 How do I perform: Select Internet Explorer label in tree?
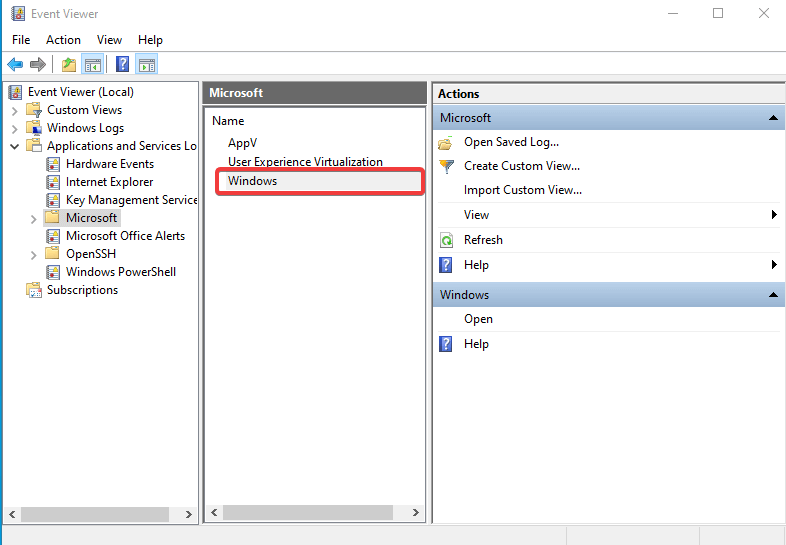click(x=109, y=182)
